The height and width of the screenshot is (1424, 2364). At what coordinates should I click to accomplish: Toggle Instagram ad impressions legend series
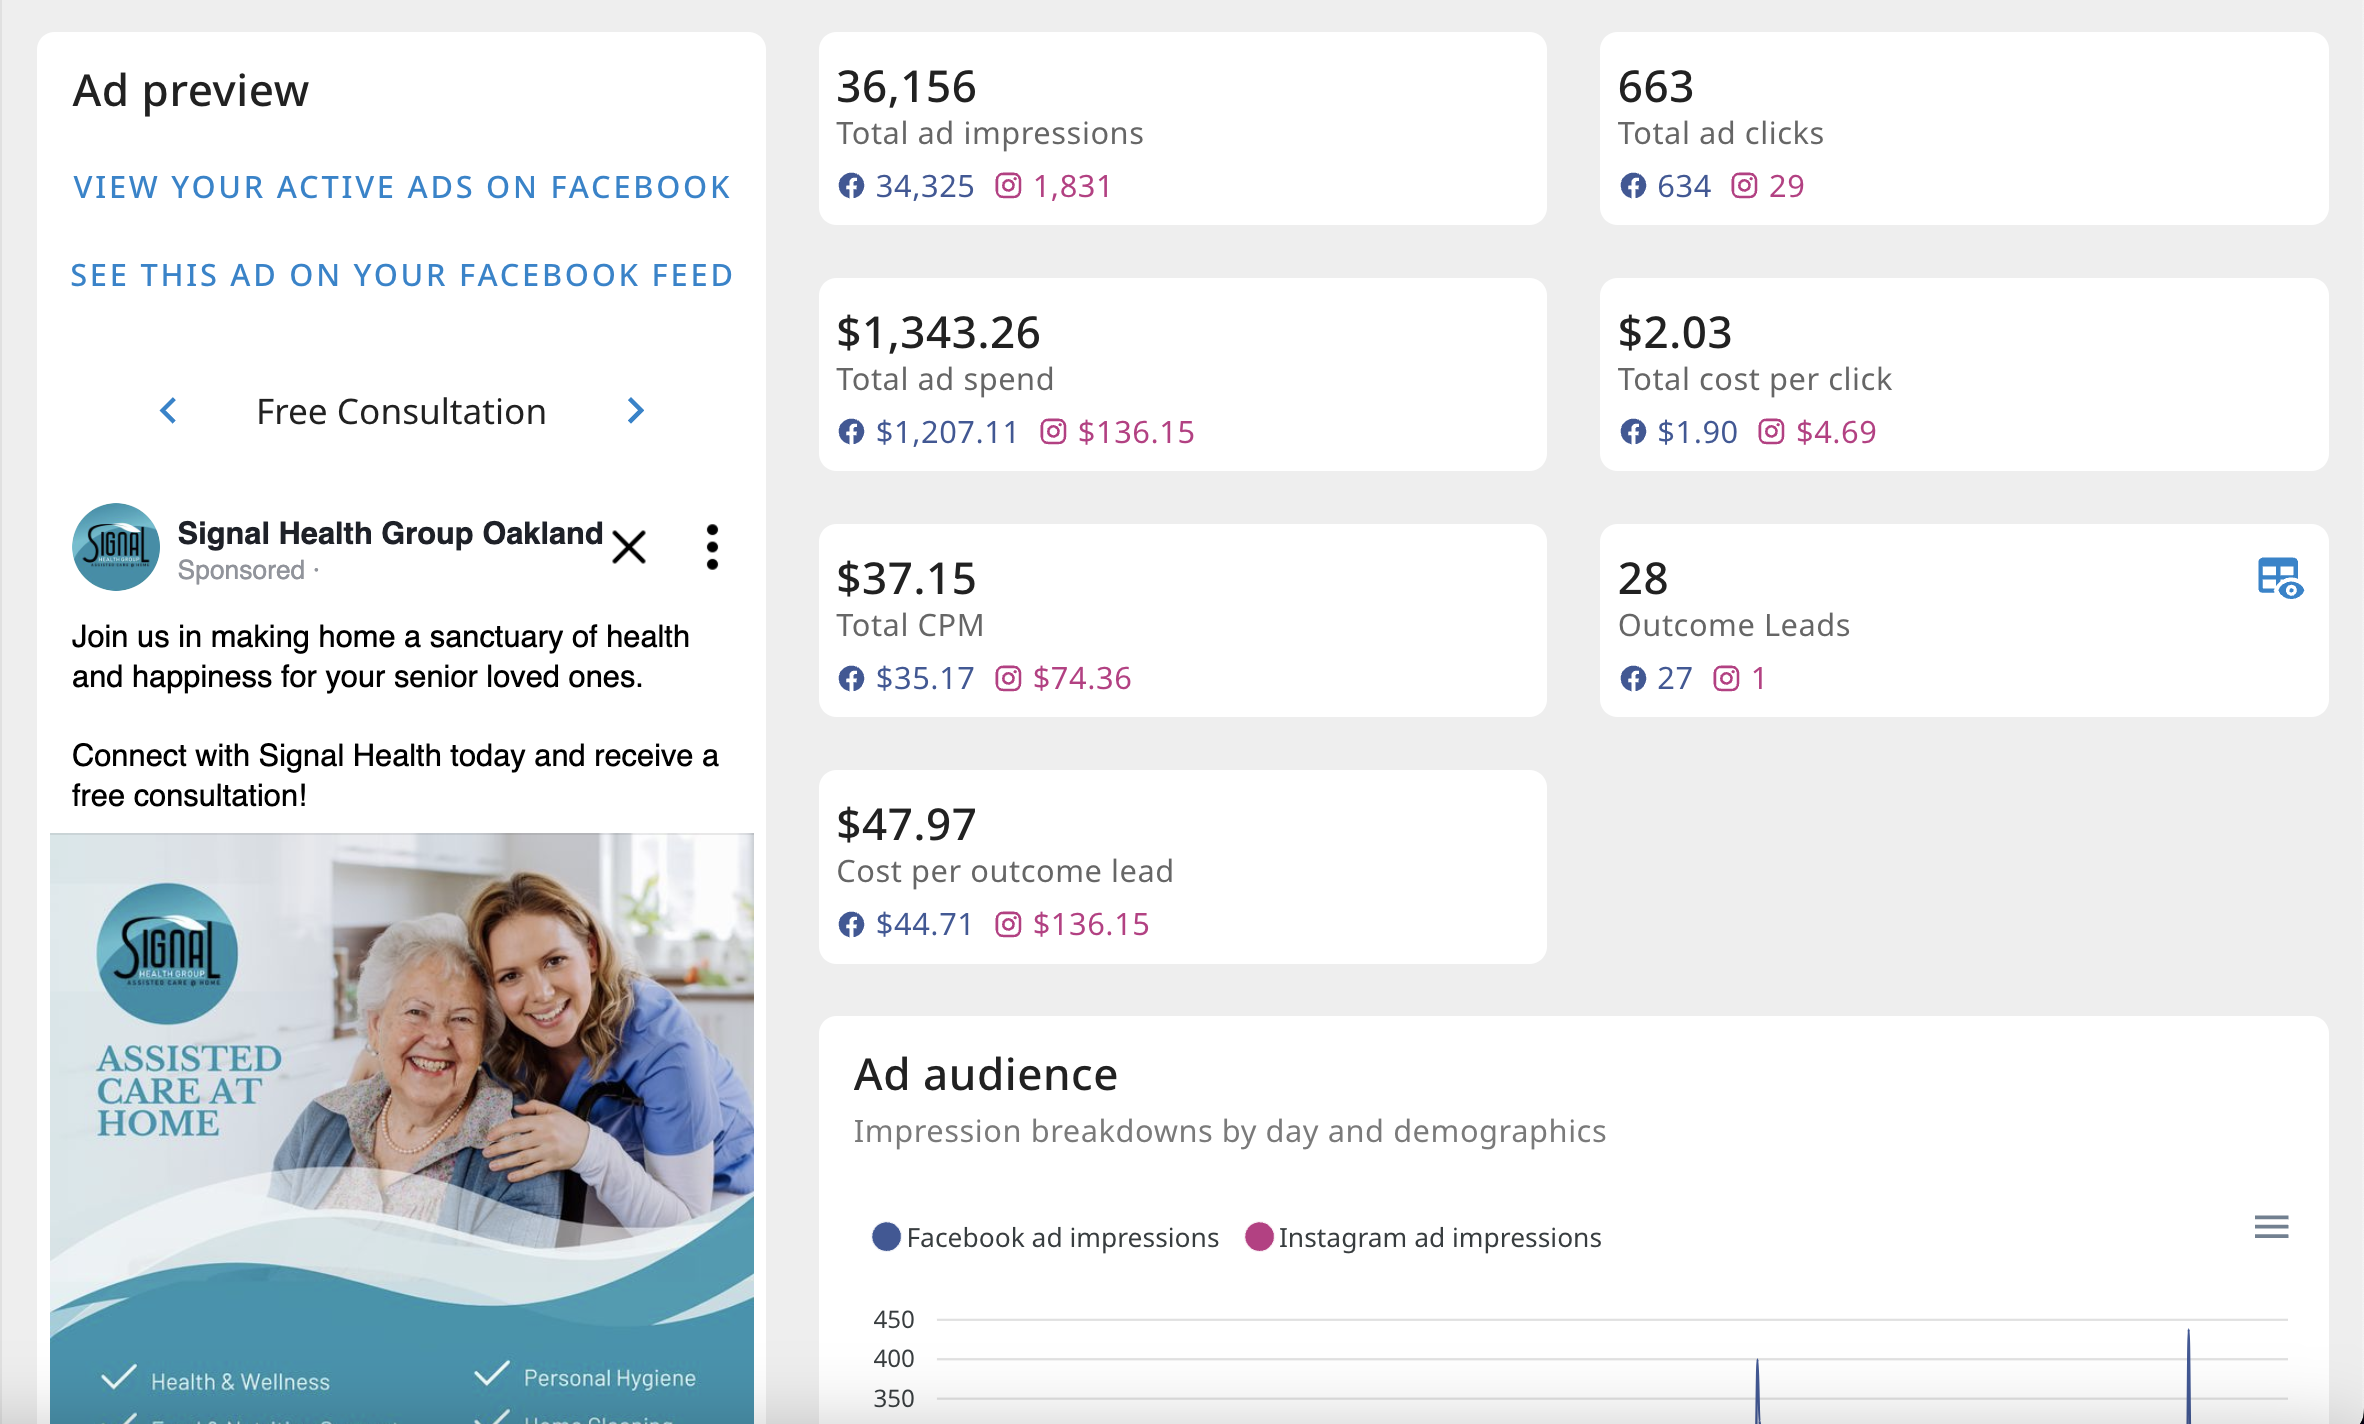coord(1423,1237)
